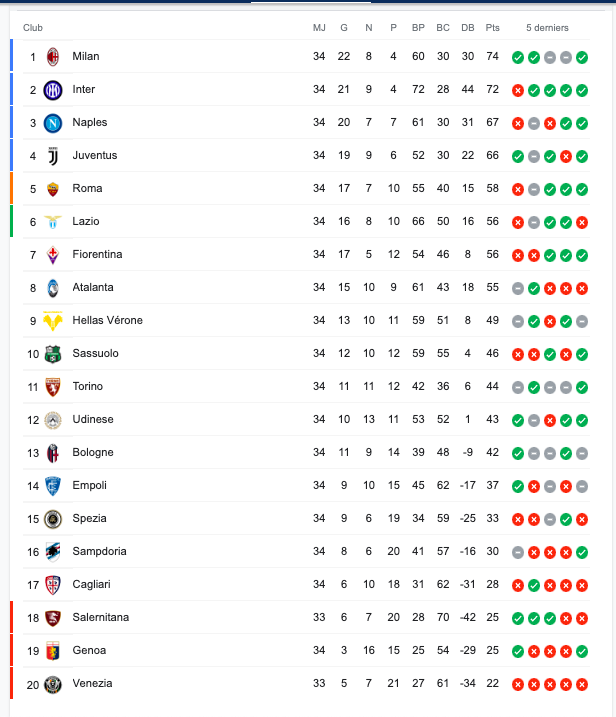Click the AC Milan club crest

click(x=53, y=57)
